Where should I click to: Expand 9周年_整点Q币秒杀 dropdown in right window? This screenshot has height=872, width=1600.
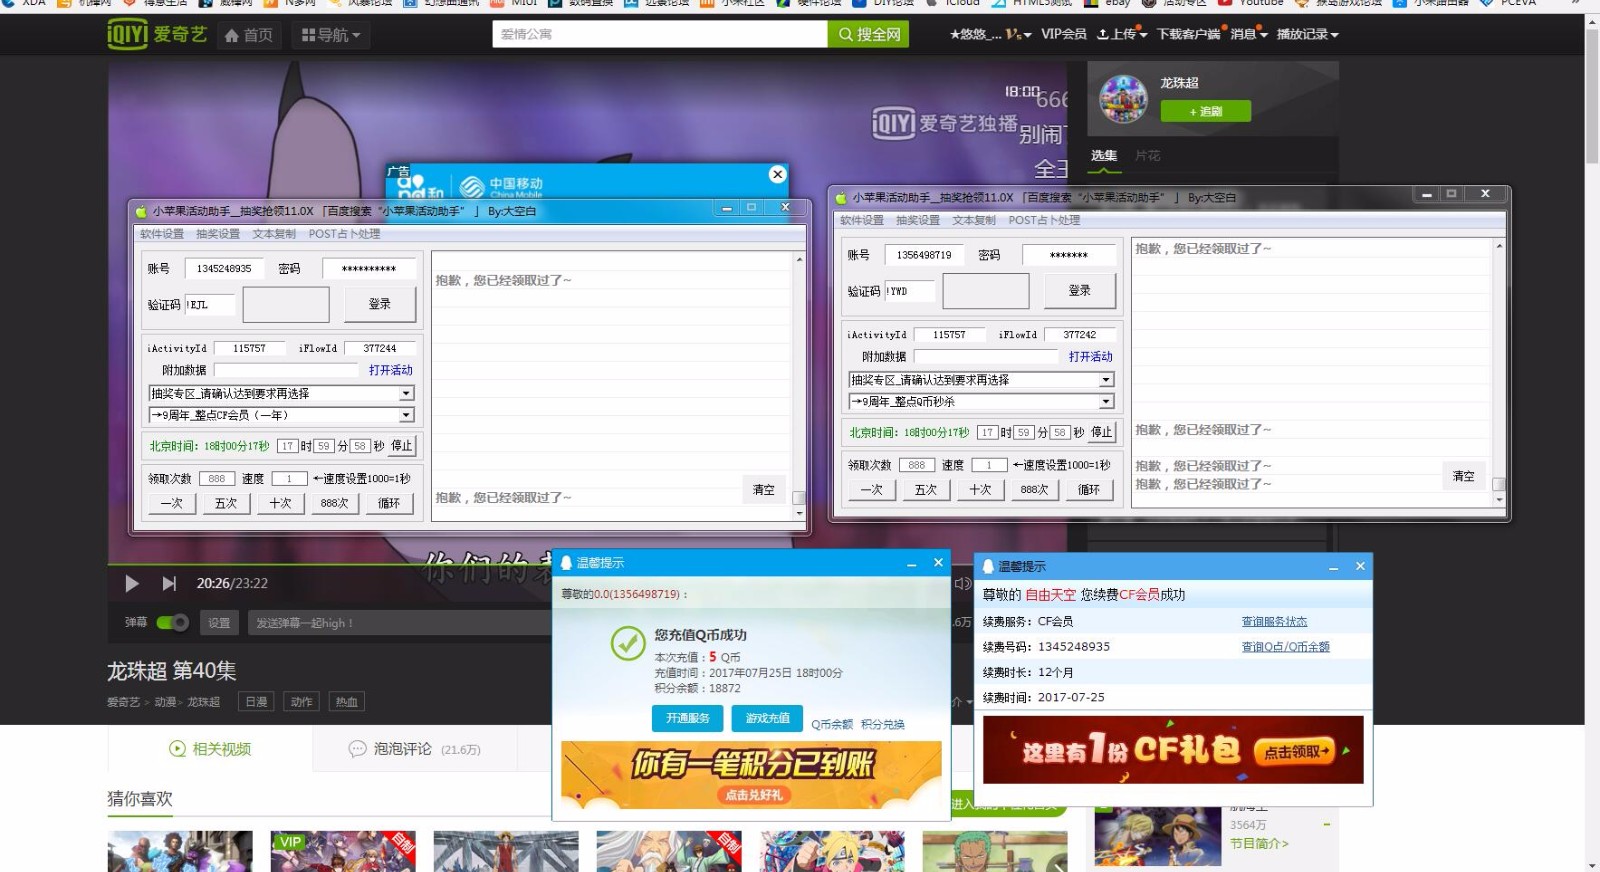click(x=1107, y=401)
